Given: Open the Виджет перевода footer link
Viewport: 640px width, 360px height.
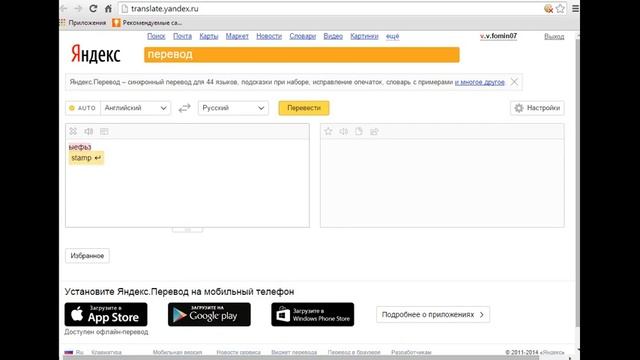Looking at the screenshot, I should (294, 352).
